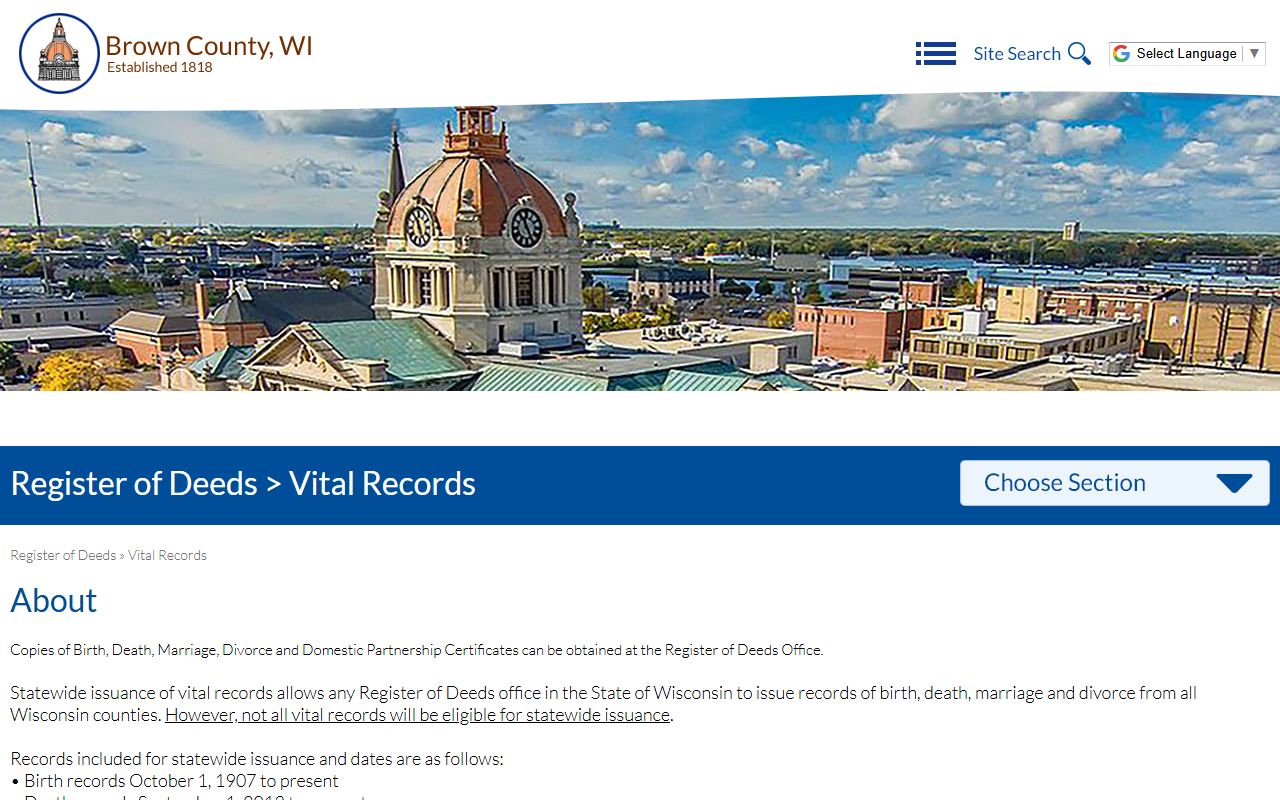Click the Brown County courthouse logo

tap(59, 54)
